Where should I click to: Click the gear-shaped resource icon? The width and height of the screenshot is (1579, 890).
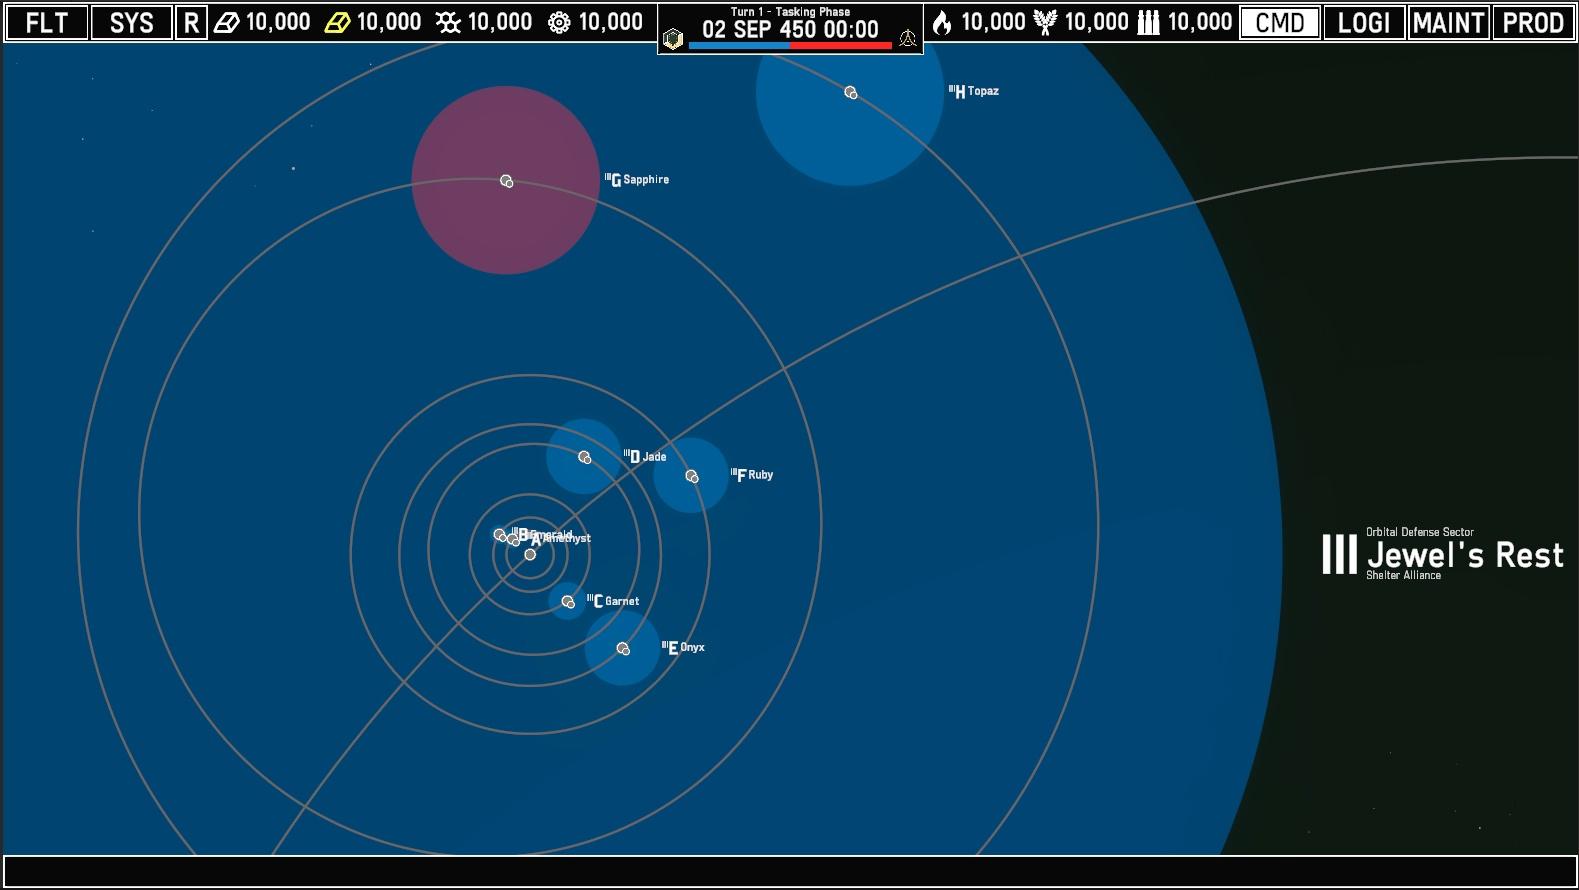click(x=559, y=22)
